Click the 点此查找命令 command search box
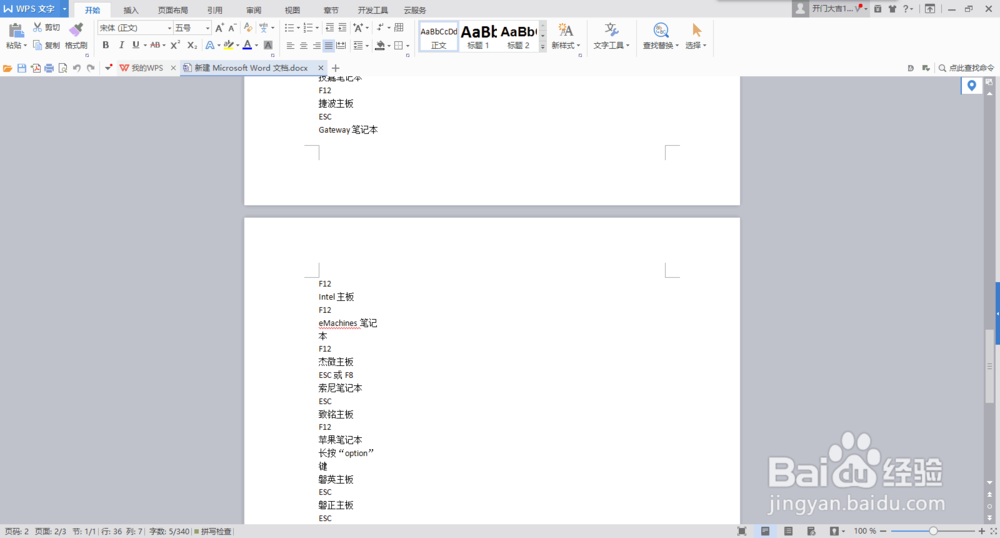The height and width of the screenshot is (538, 1000). click(966, 68)
